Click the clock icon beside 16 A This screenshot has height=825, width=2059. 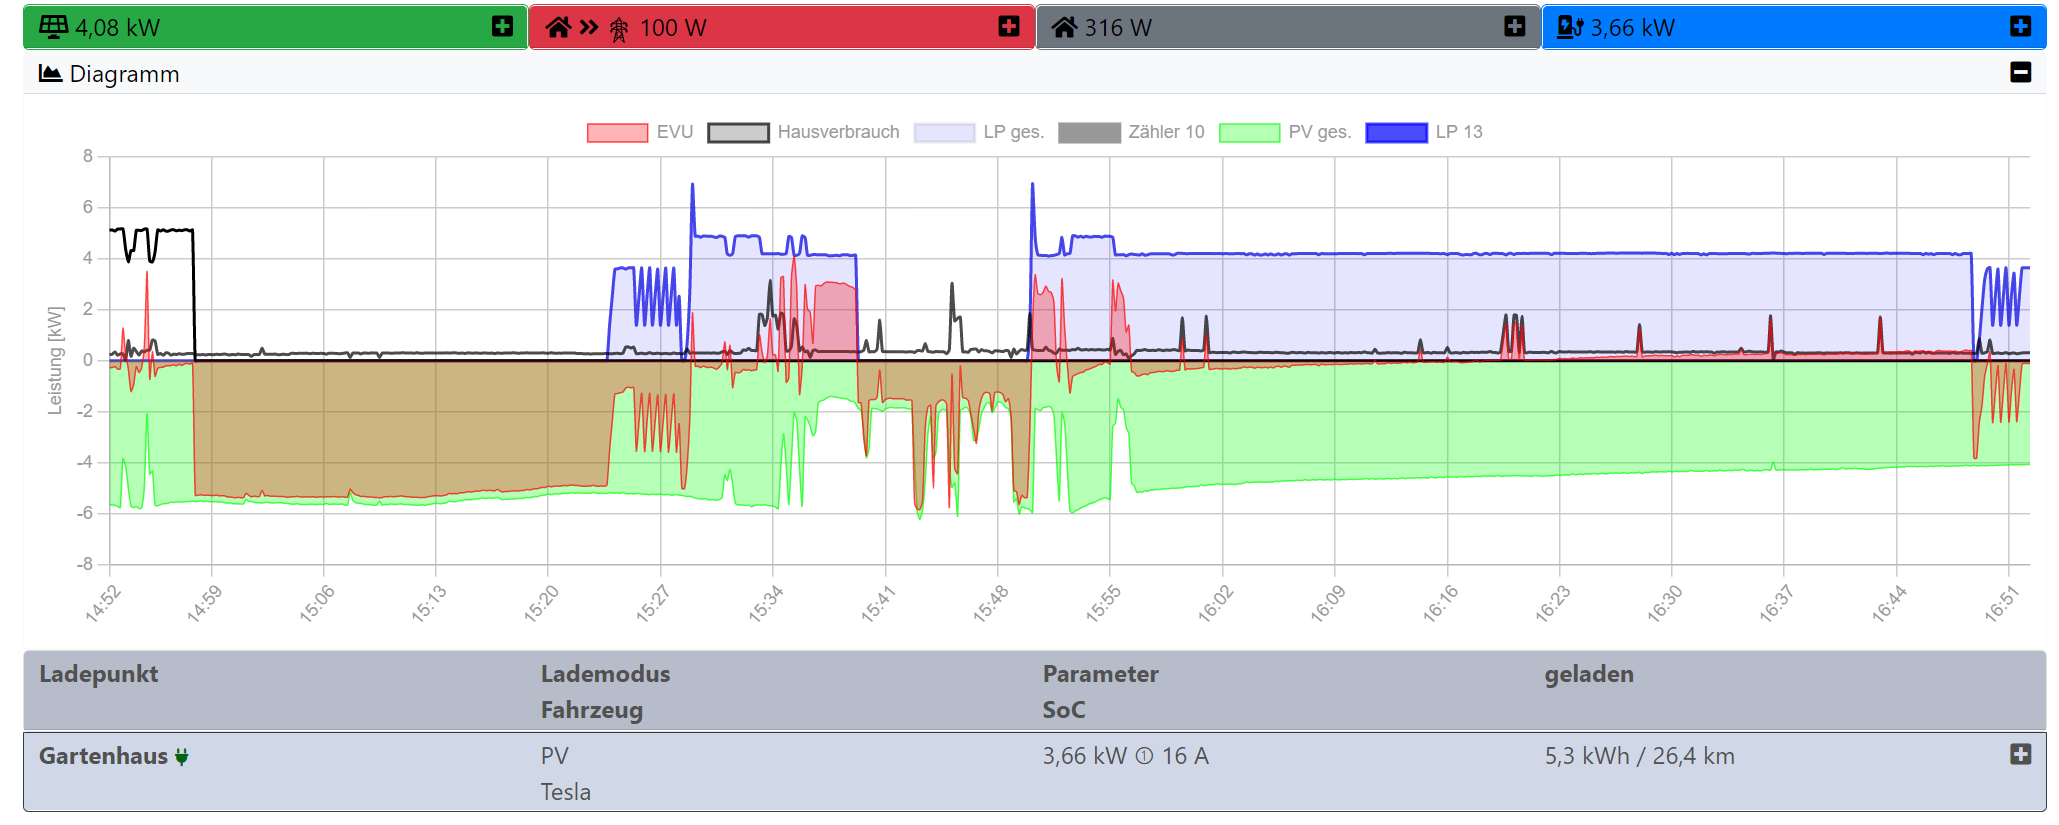click(1144, 757)
